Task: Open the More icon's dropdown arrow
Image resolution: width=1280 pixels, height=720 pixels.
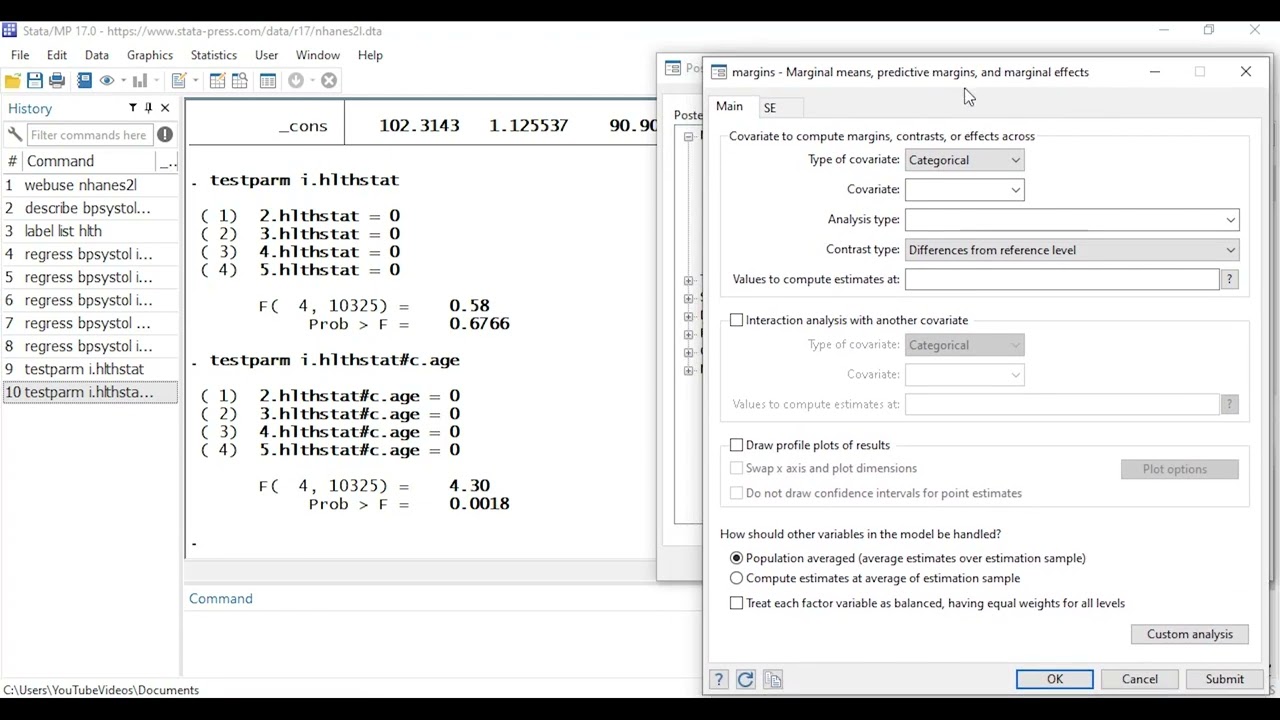Action: [312, 81]
